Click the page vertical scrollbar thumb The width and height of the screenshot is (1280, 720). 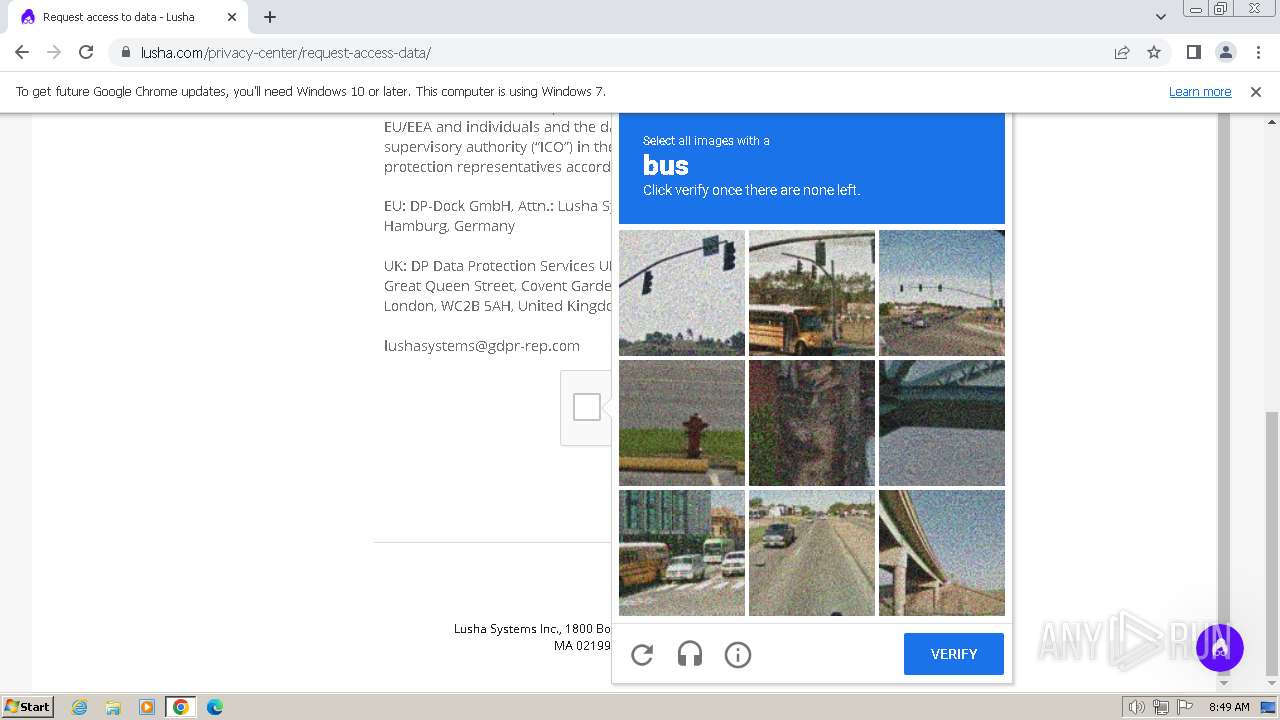coord(1271,543)
